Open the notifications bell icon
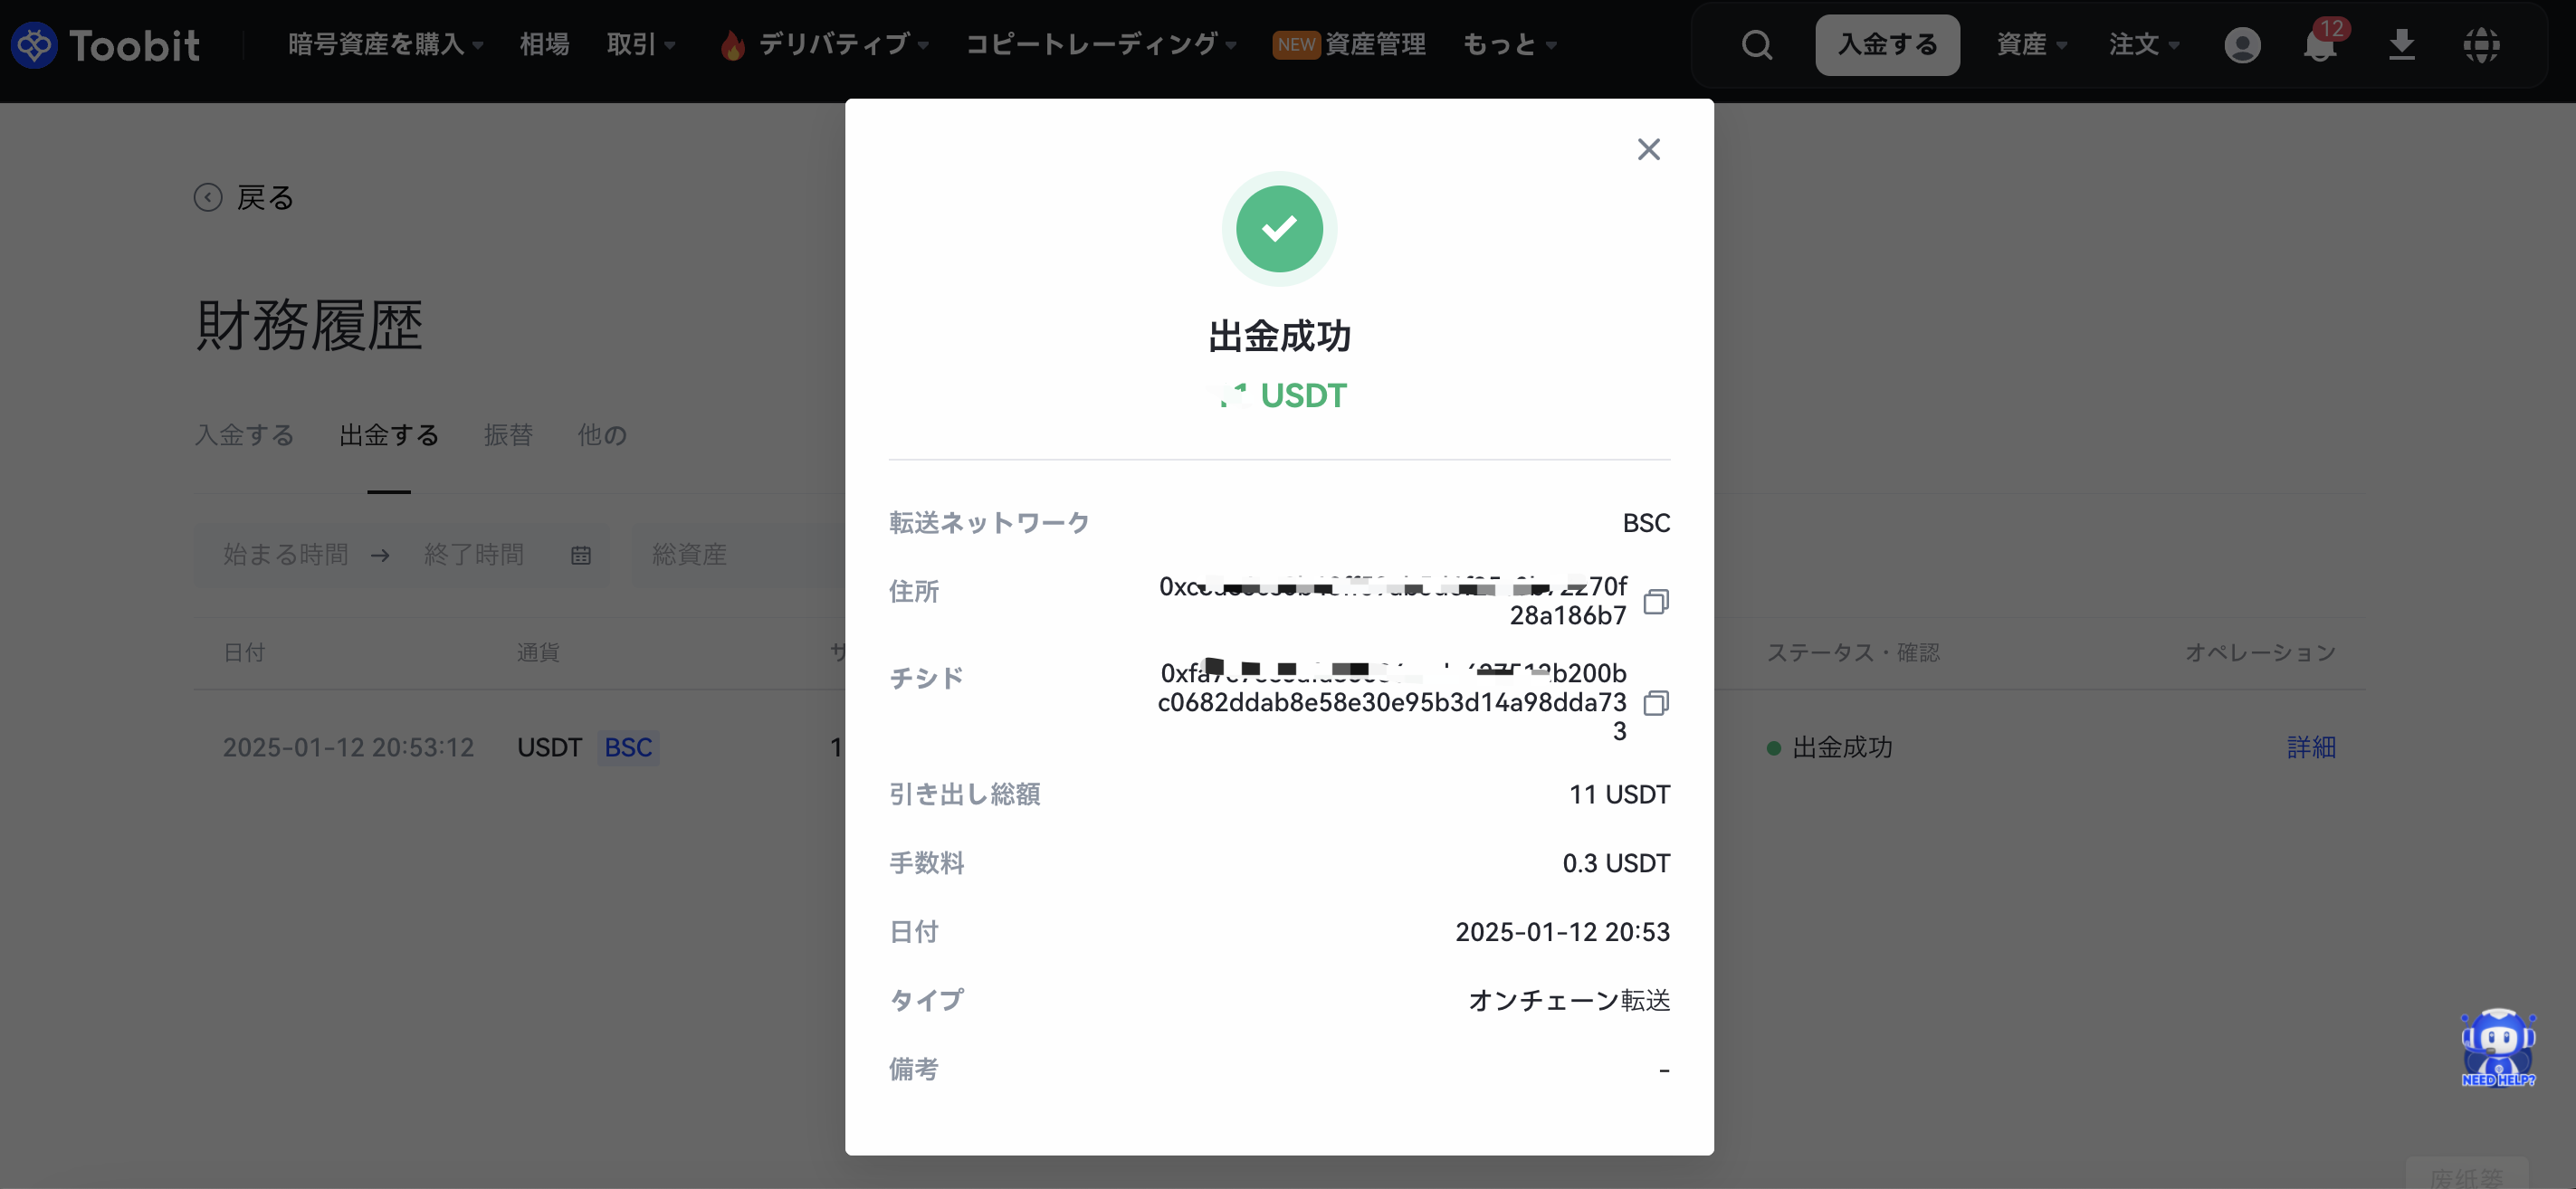Image resolution: width=2576 pixels, height=1189 pixels. pos(2320,45)
